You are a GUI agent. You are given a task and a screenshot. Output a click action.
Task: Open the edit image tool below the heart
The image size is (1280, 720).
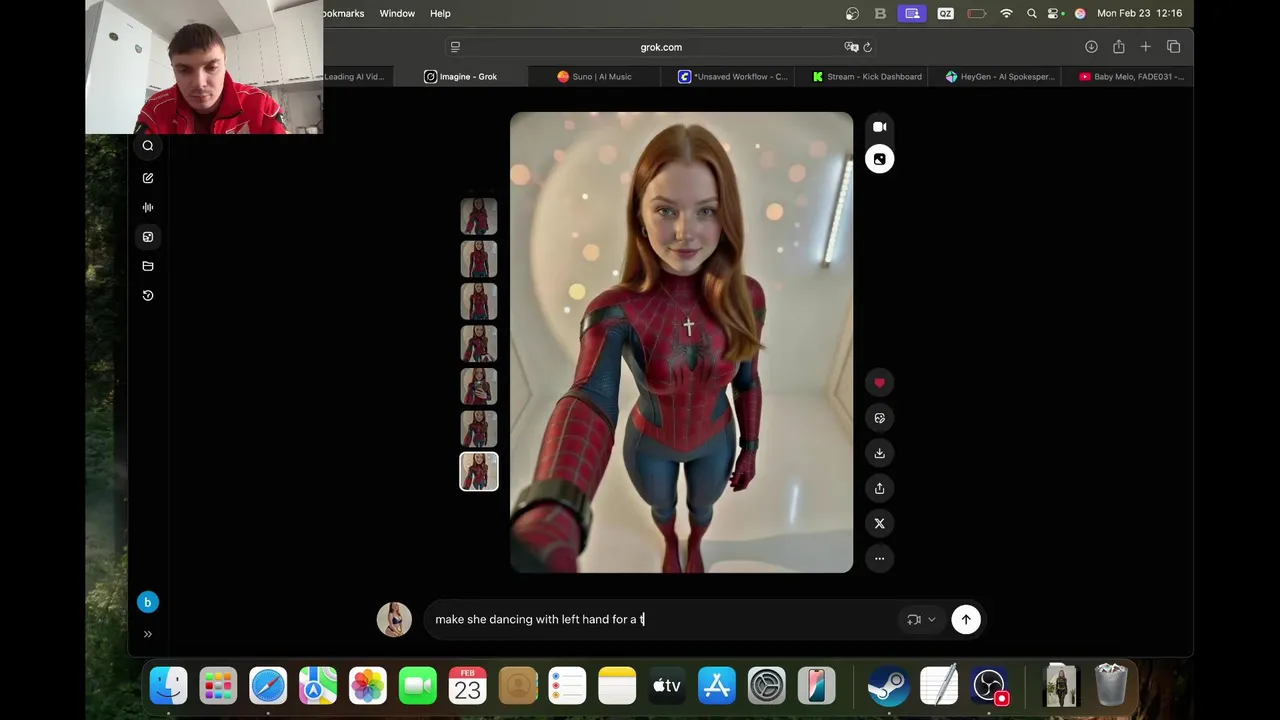point(880,418)
